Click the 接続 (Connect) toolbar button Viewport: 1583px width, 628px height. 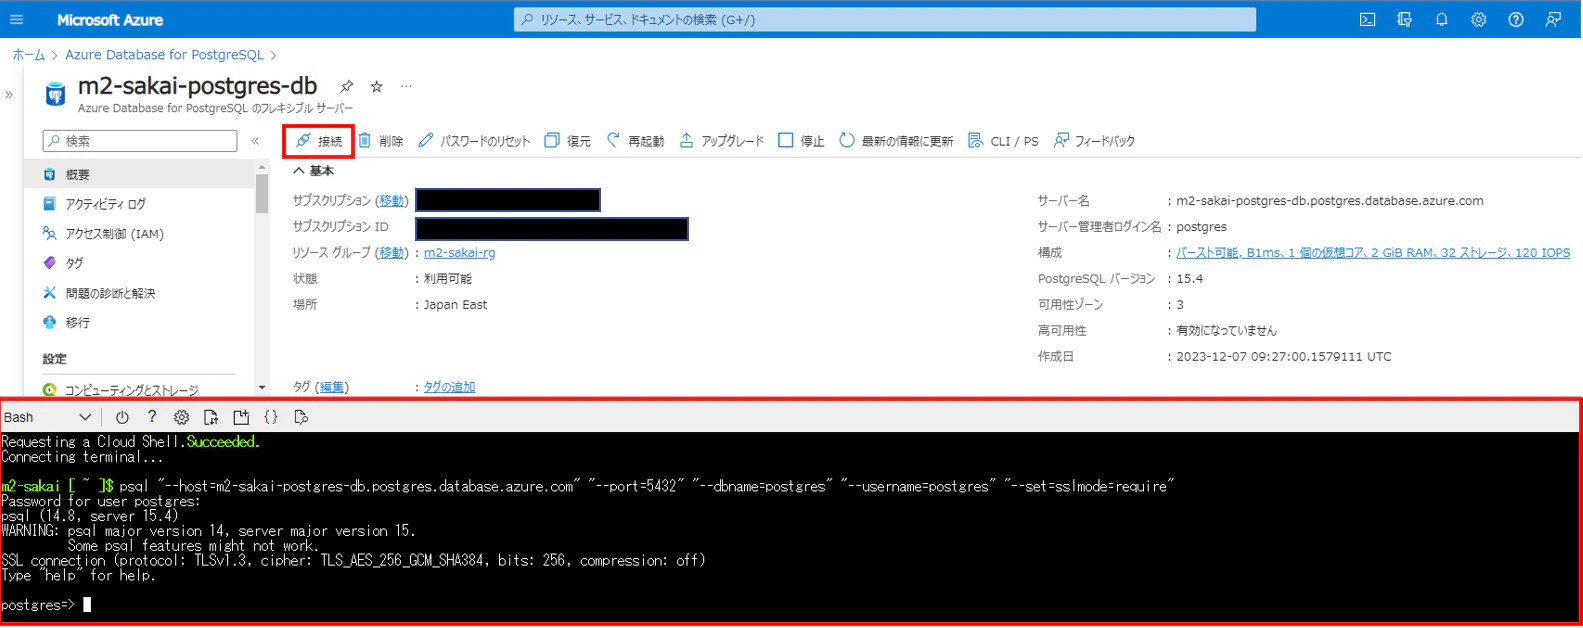(x=319, y=141)
